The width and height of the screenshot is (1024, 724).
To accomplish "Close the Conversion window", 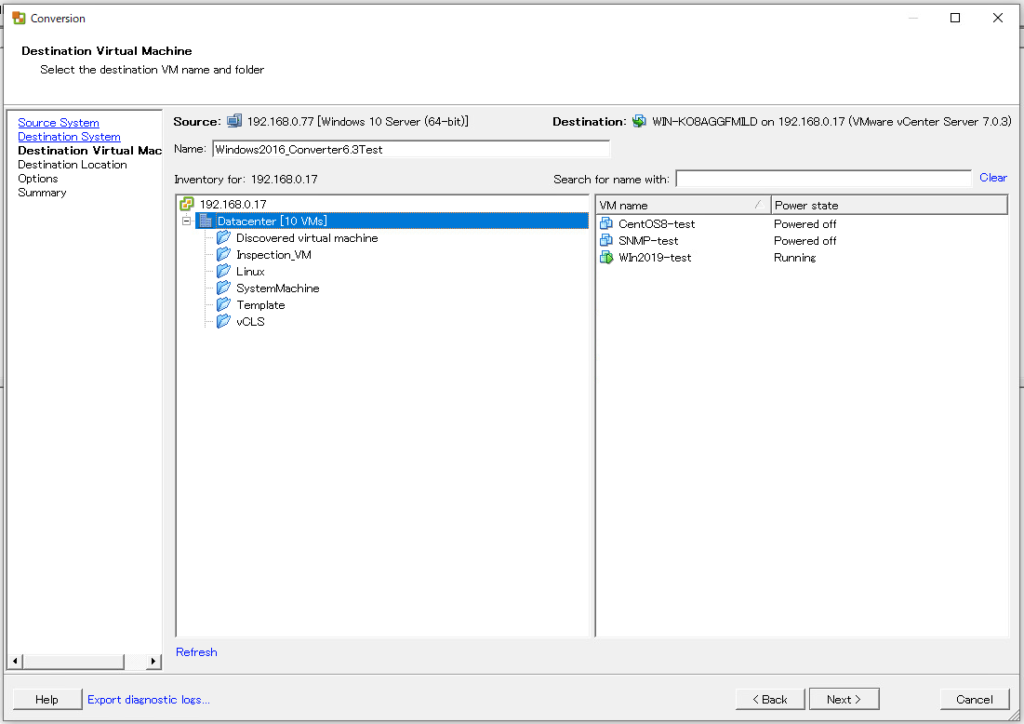I will (x=997, y=18).
